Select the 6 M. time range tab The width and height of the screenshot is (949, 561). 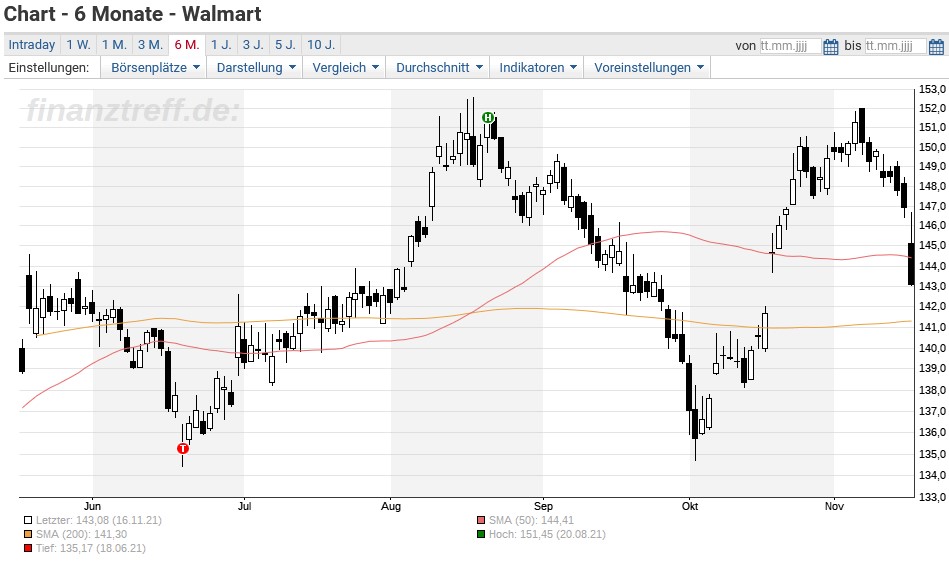[186, 45]
